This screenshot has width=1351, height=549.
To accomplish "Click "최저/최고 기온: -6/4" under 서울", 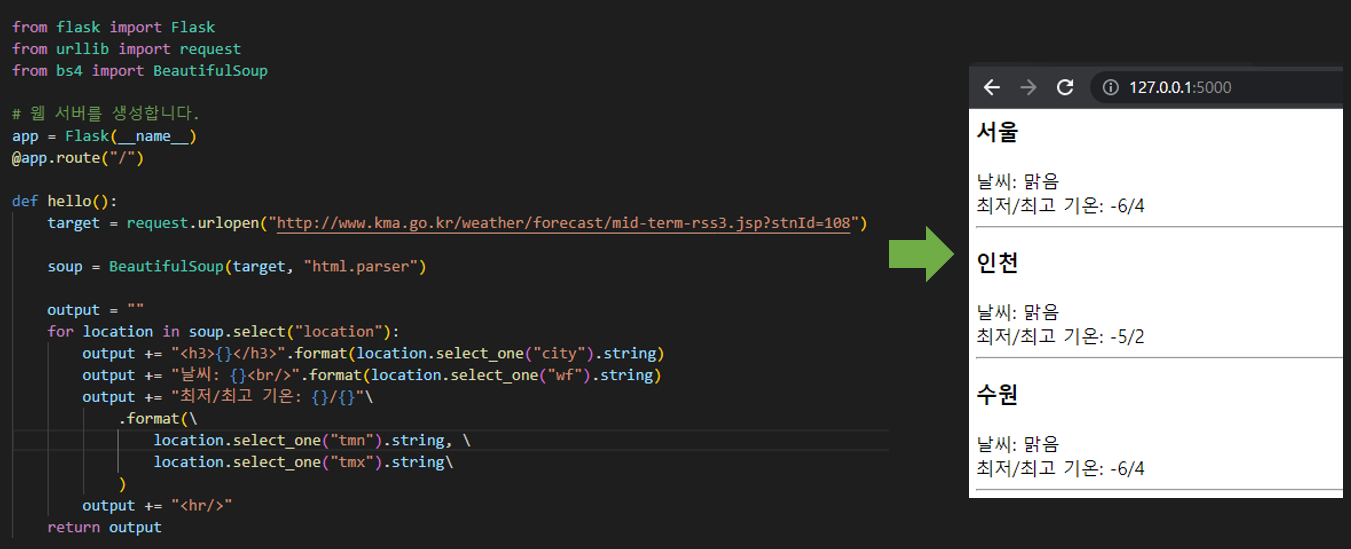I will point(1060,205).
